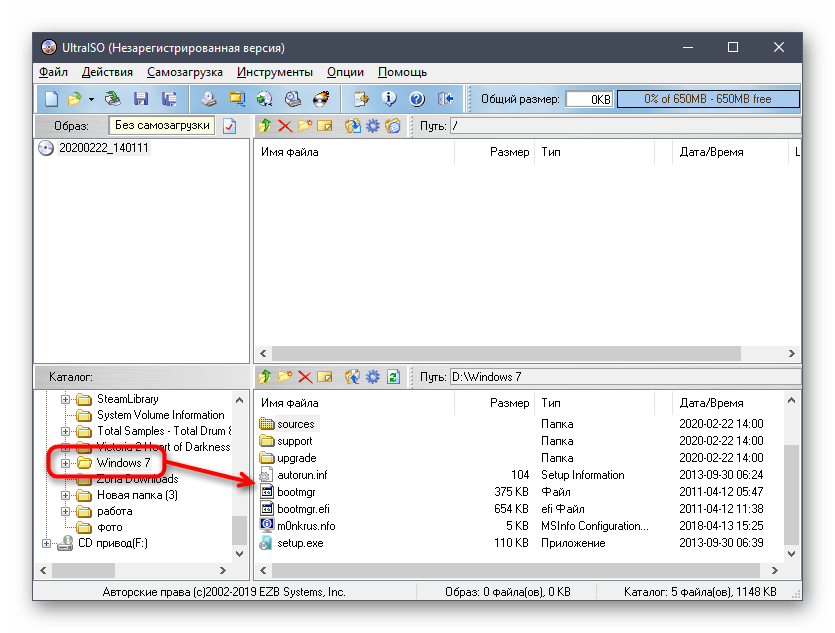Sort by the Размер column header in lower list

click(x=509, y=403)
